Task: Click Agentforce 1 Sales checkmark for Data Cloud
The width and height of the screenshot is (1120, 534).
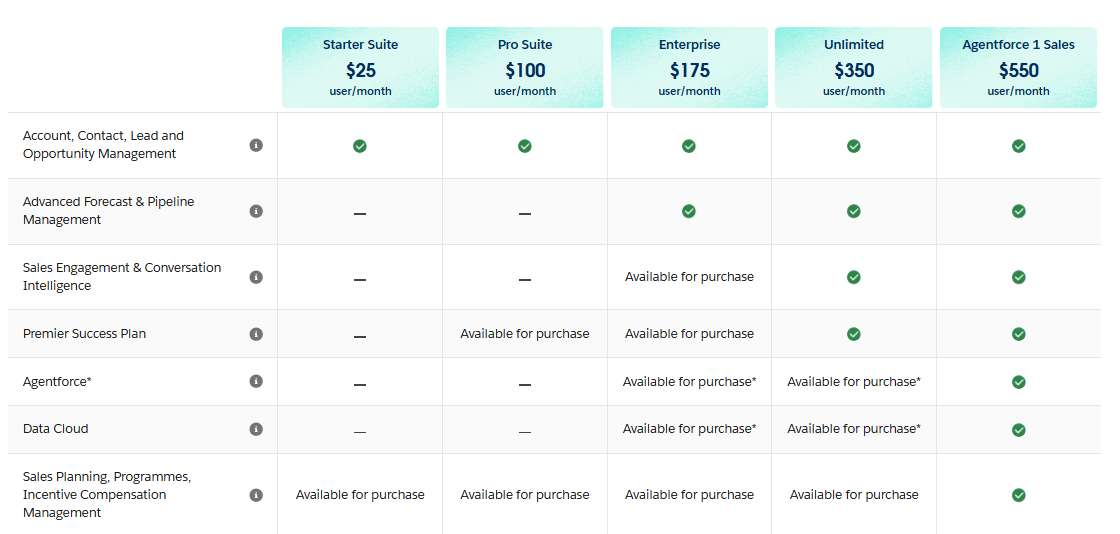Action: 1018,430
